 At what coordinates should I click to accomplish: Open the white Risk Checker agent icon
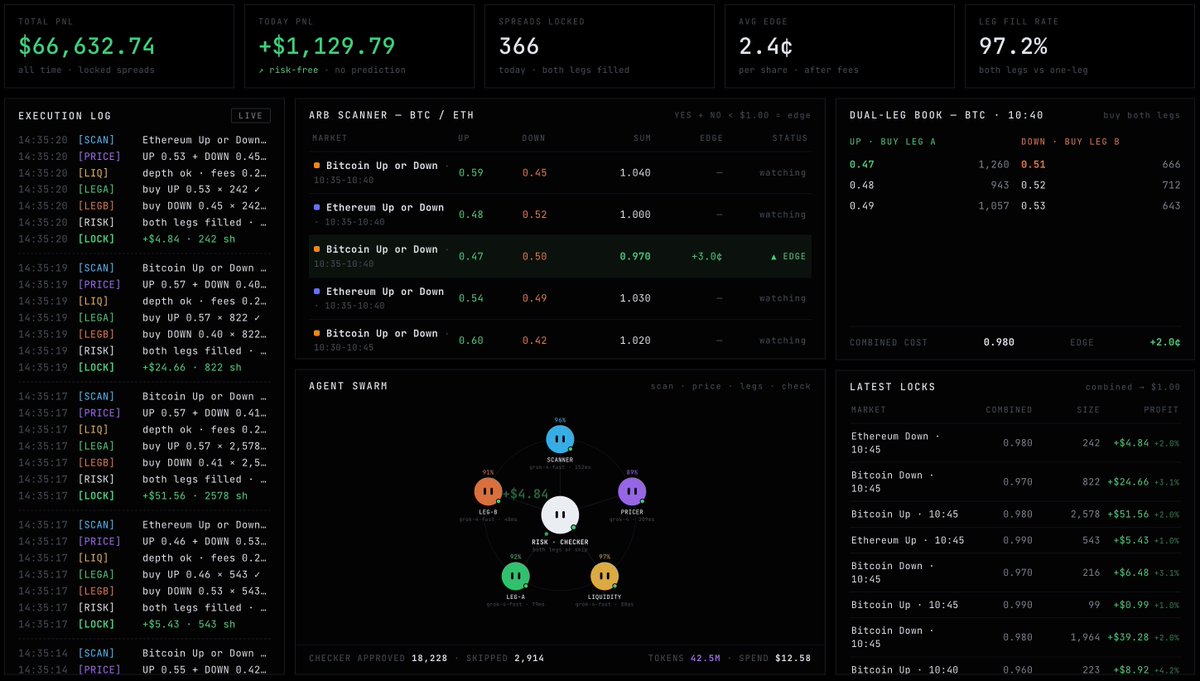coord(560,515)
